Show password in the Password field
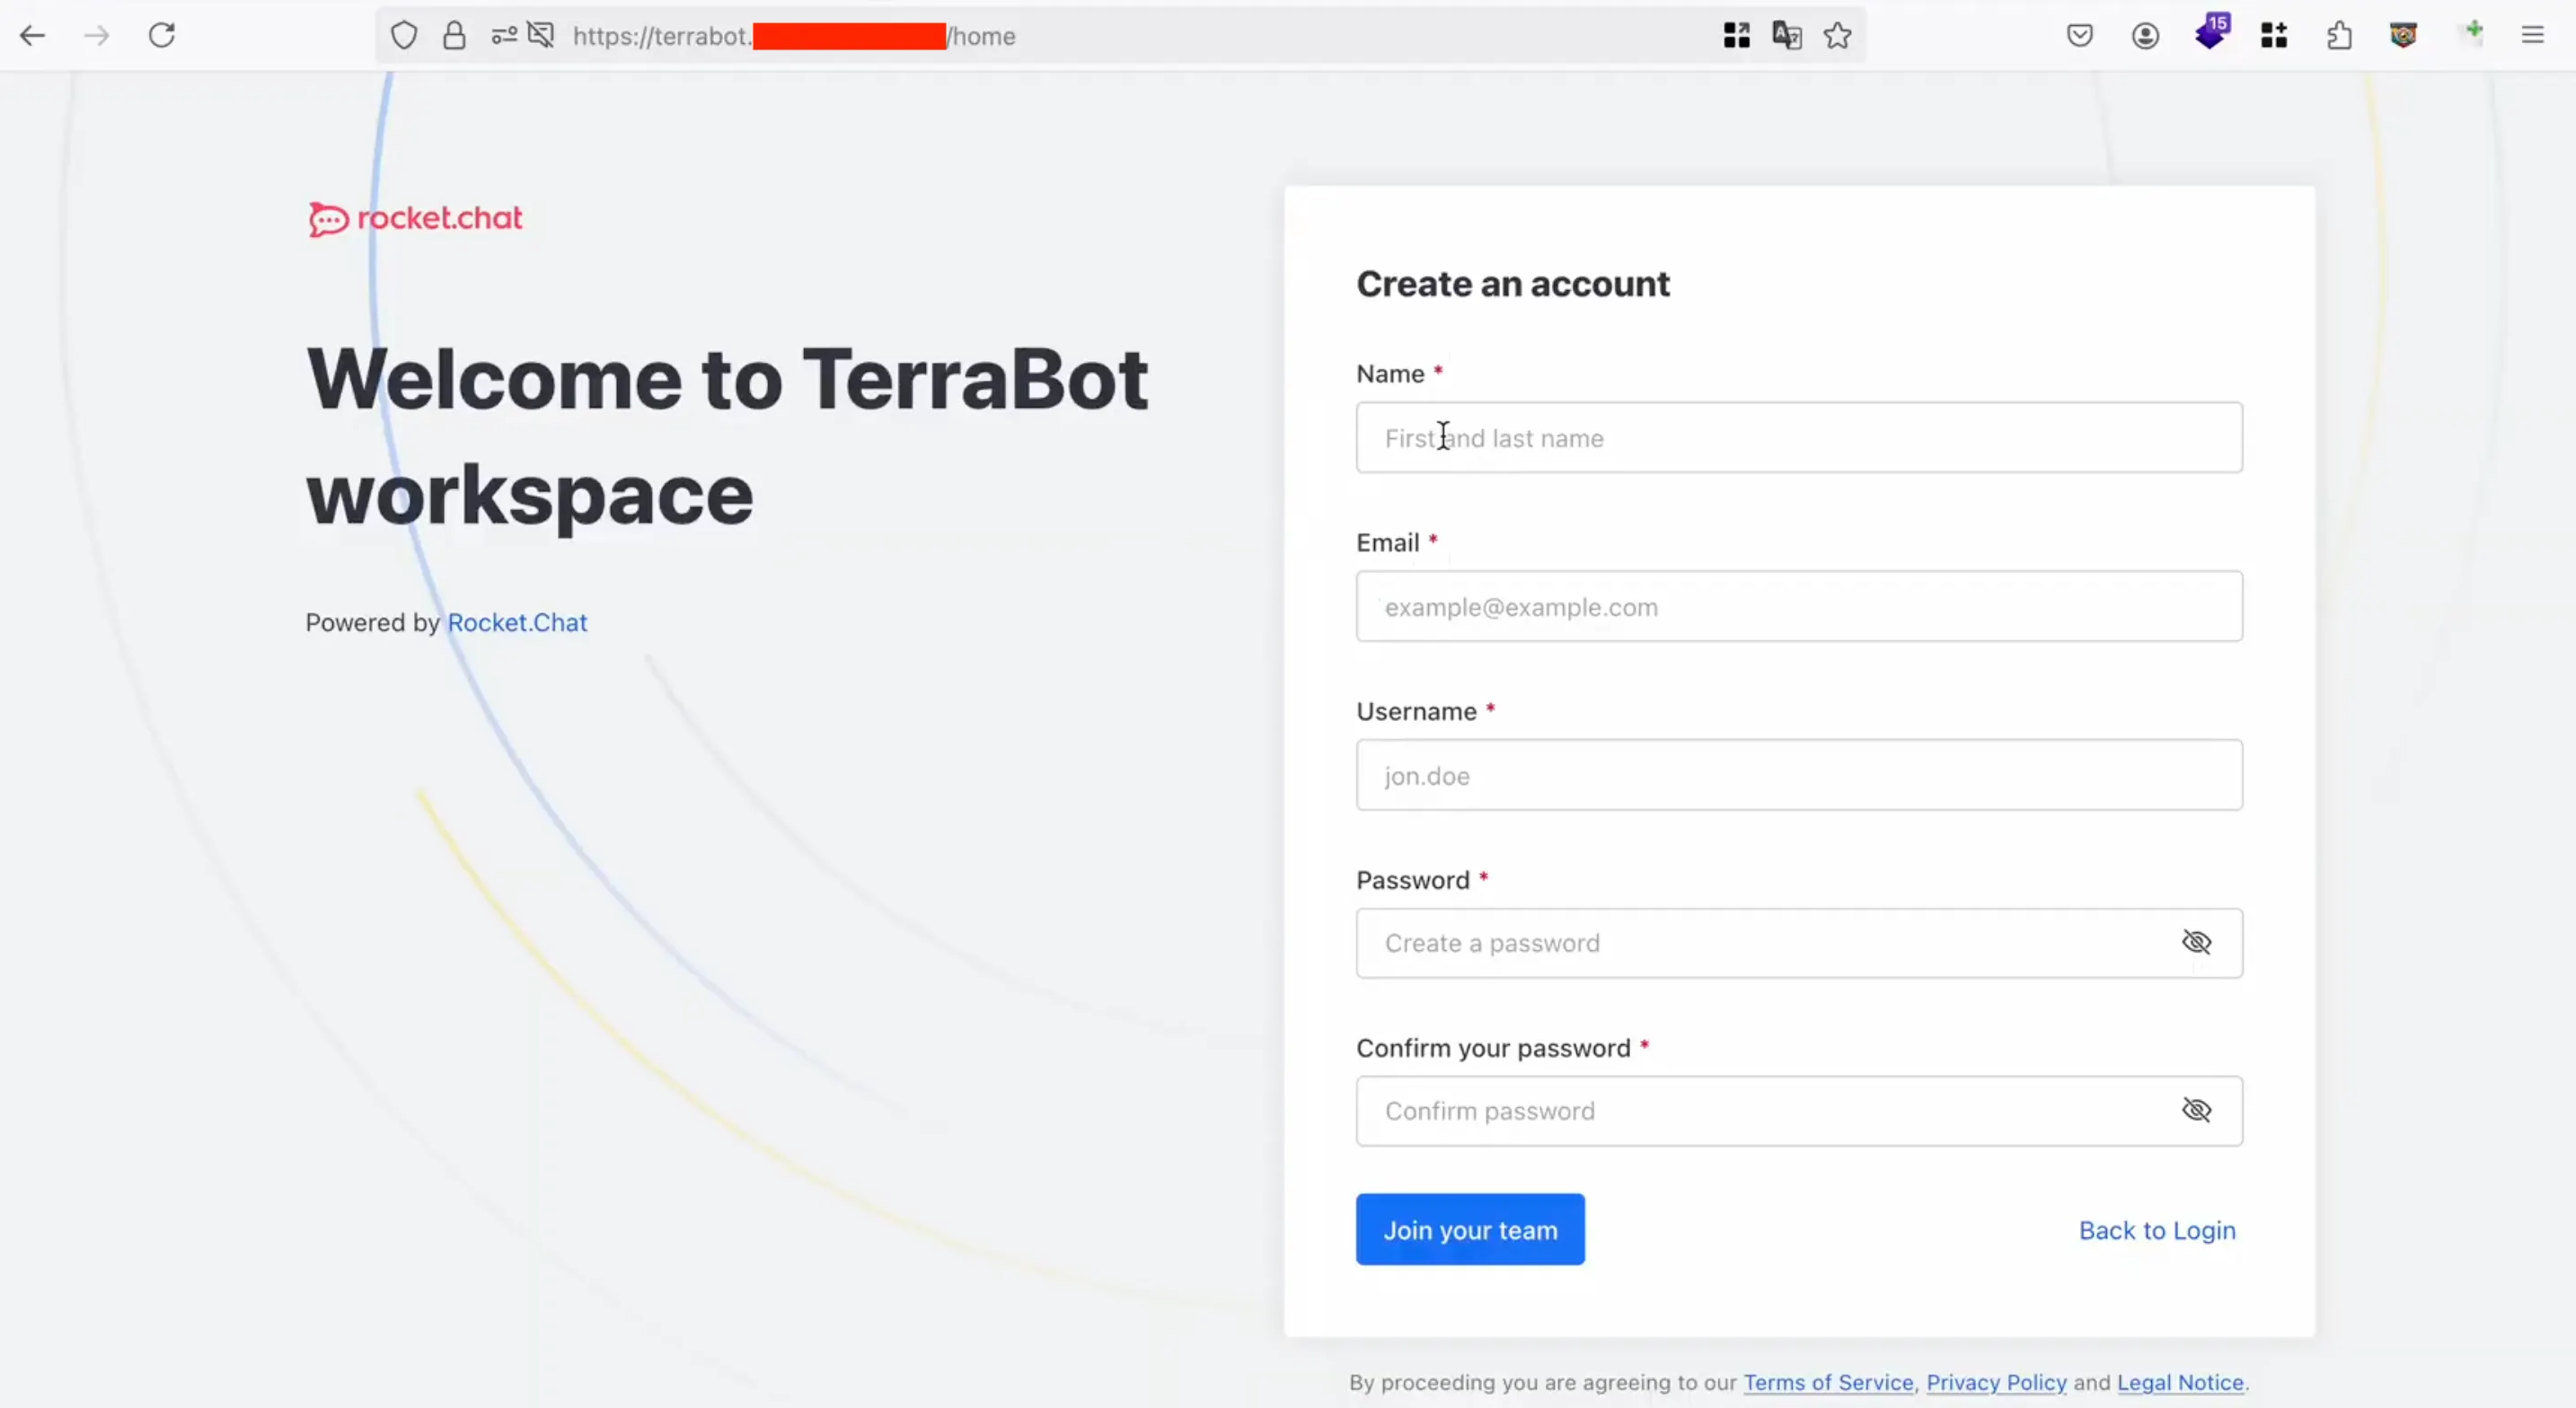The image size is (2576, 1408). (2196, 942)
